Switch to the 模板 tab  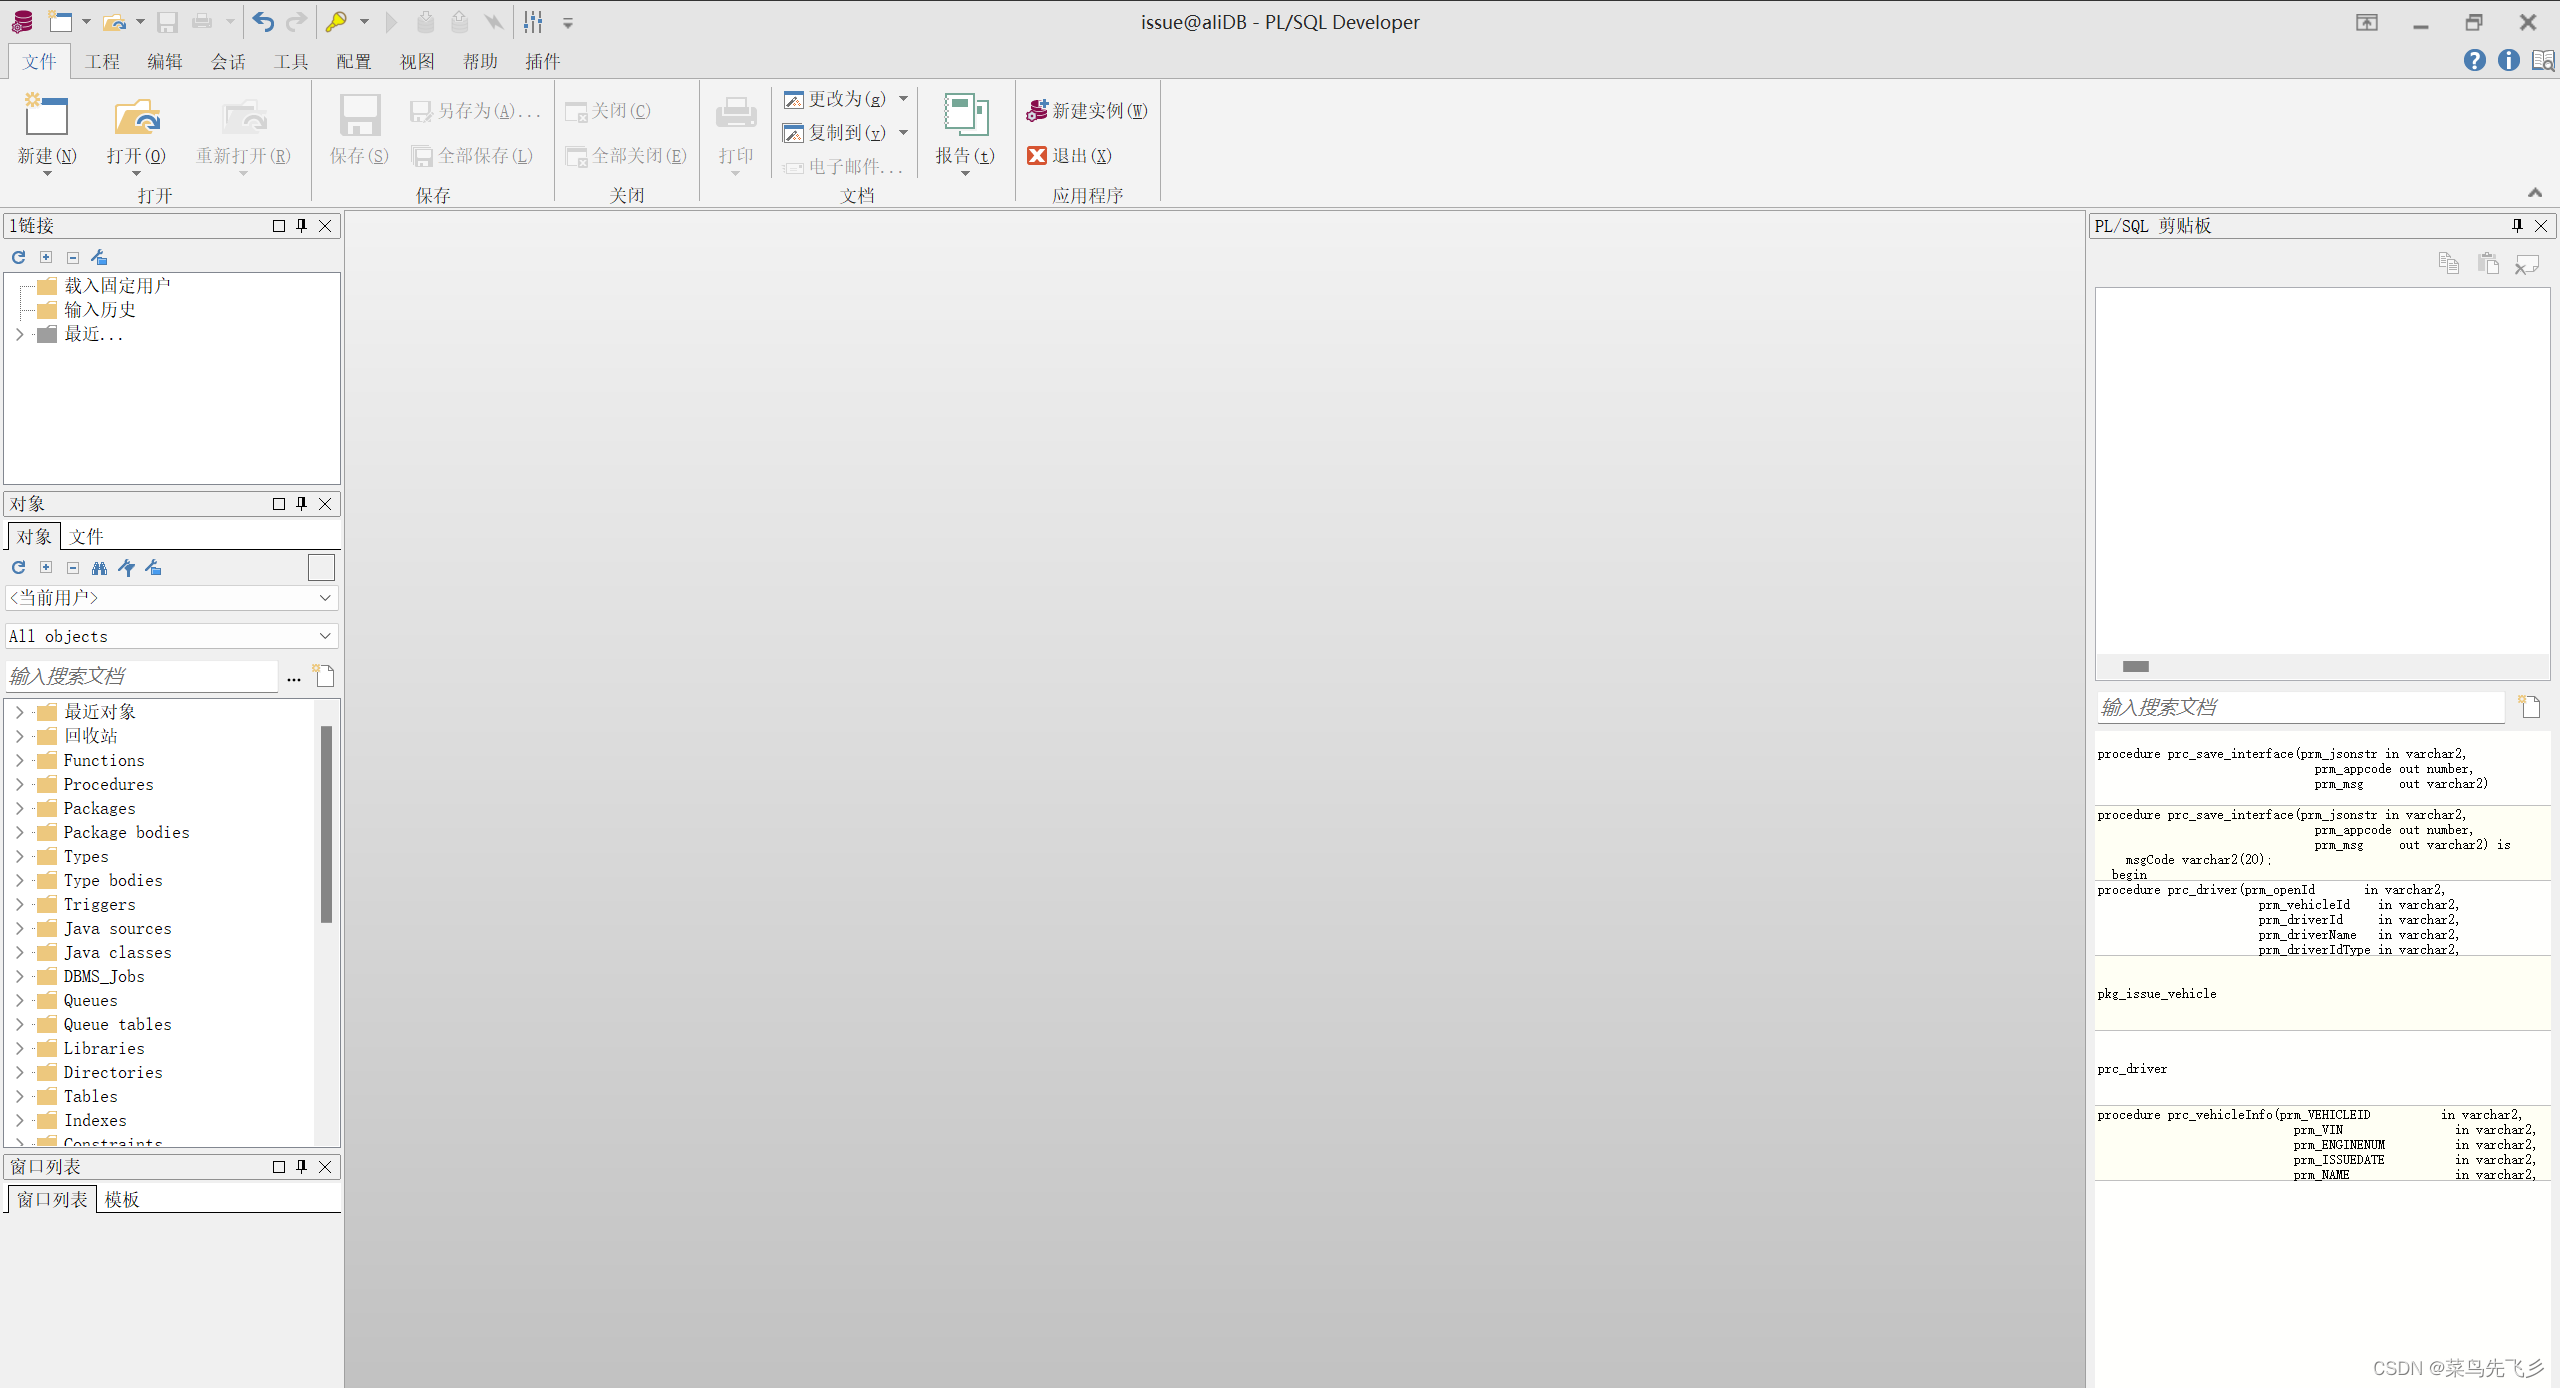pyautogui.click(x=122, y=1199)
